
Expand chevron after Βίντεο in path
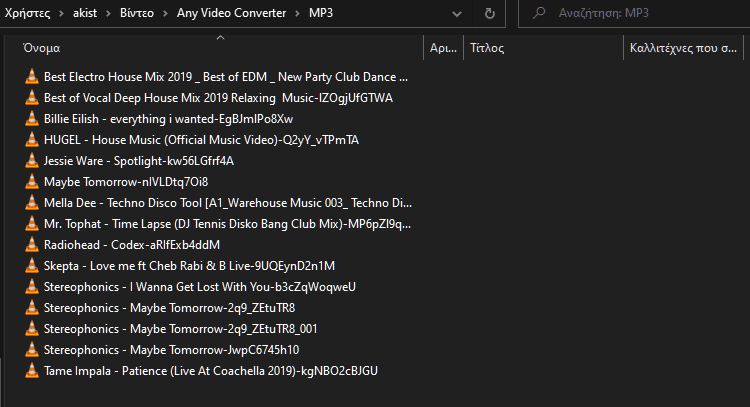click(x=165, y=13)
